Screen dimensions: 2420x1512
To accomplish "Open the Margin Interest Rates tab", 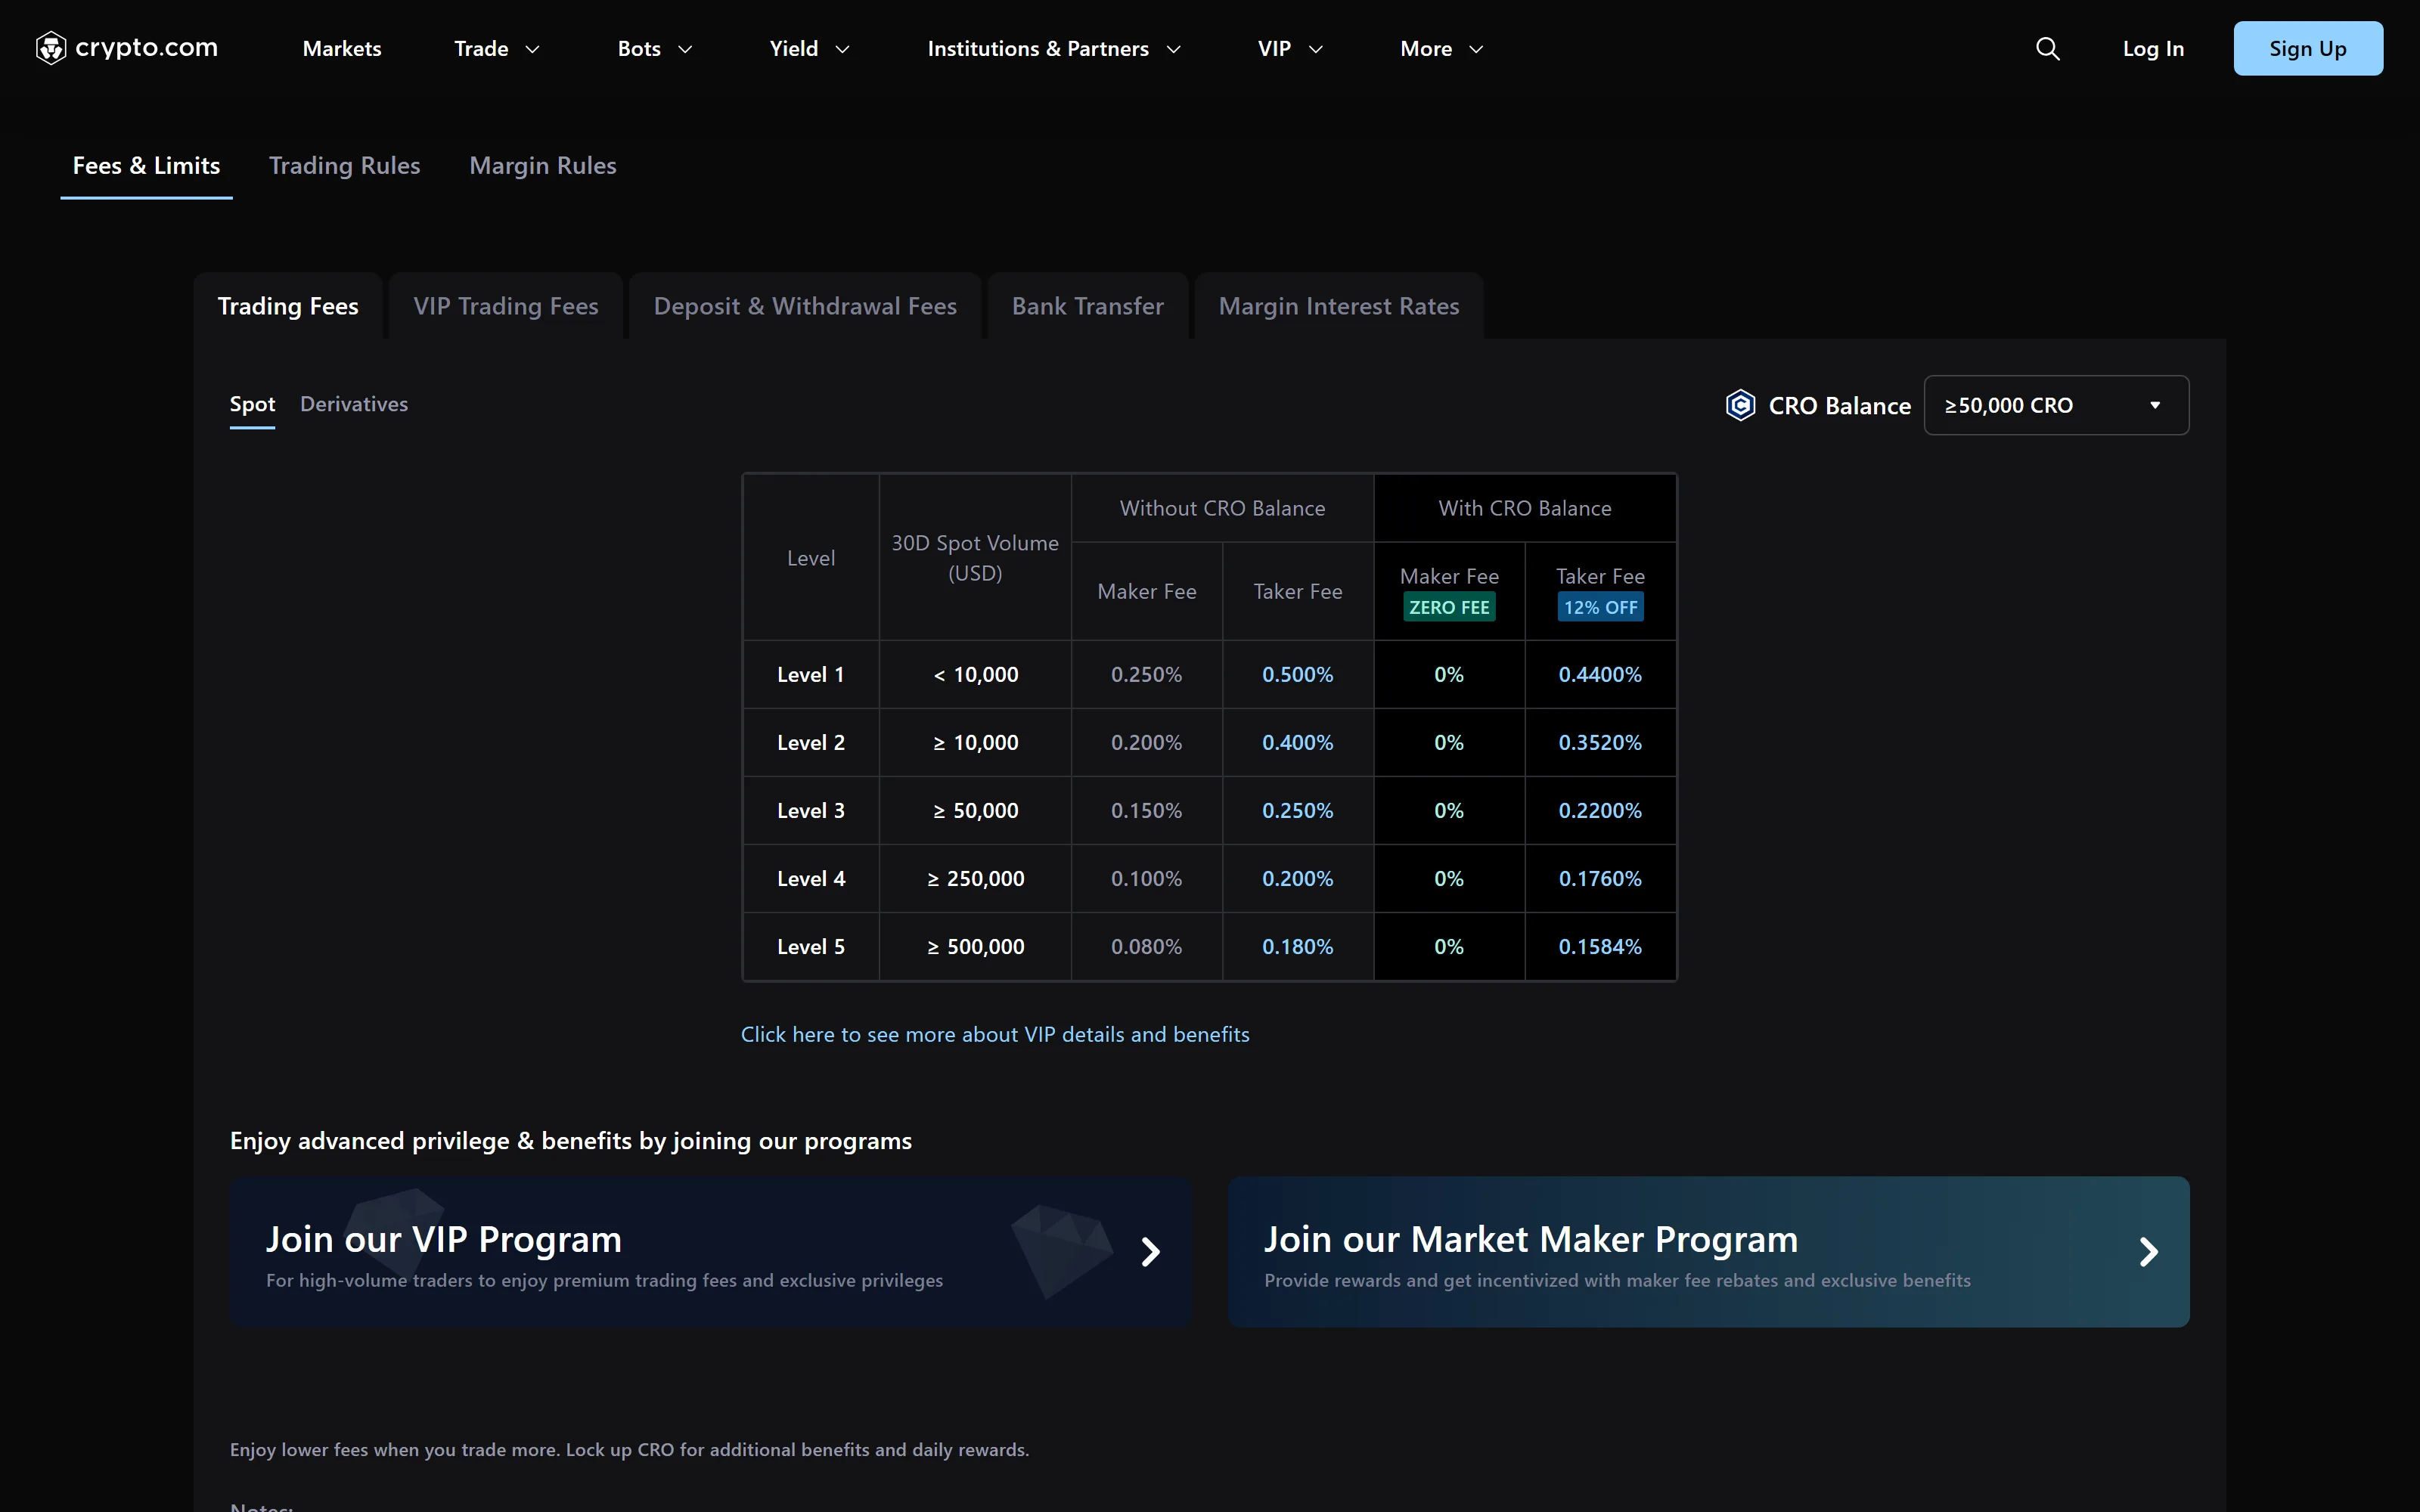I will click(x=1339, y=306).
